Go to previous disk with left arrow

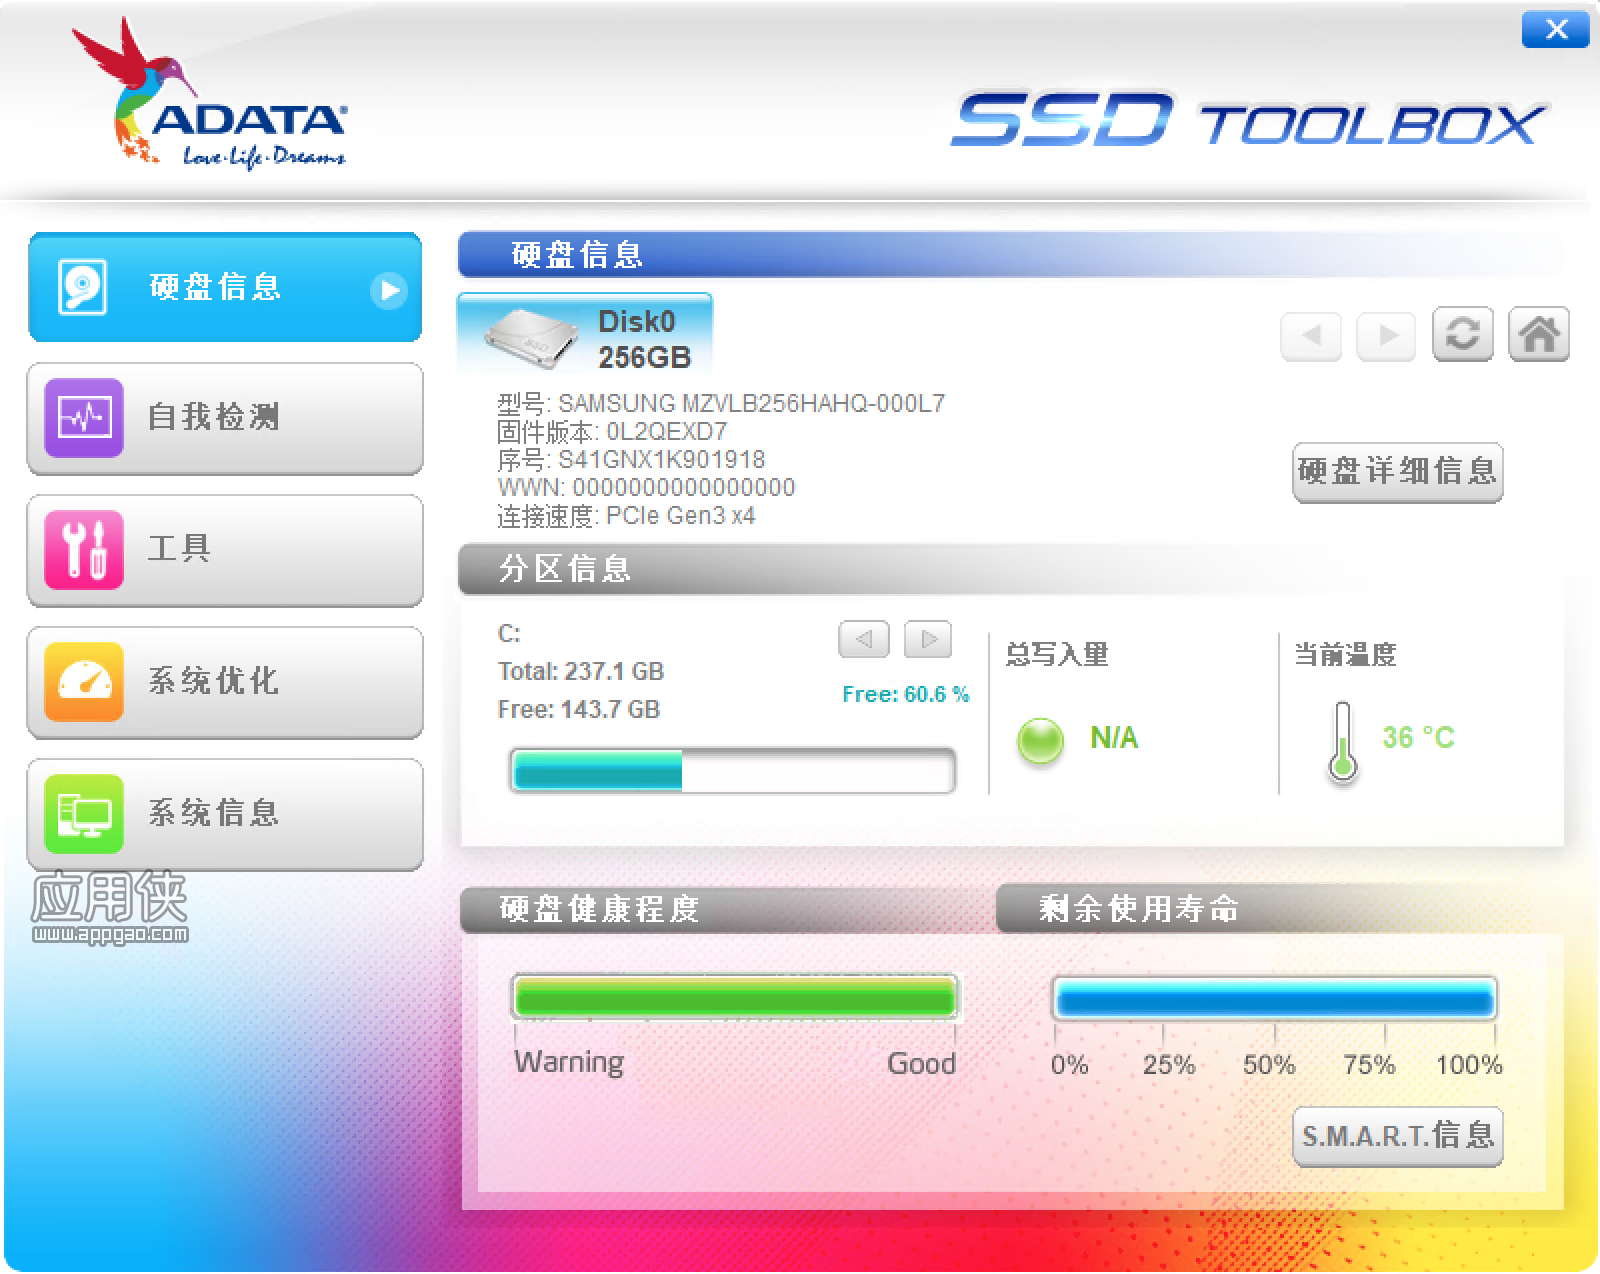point(1310,335)
